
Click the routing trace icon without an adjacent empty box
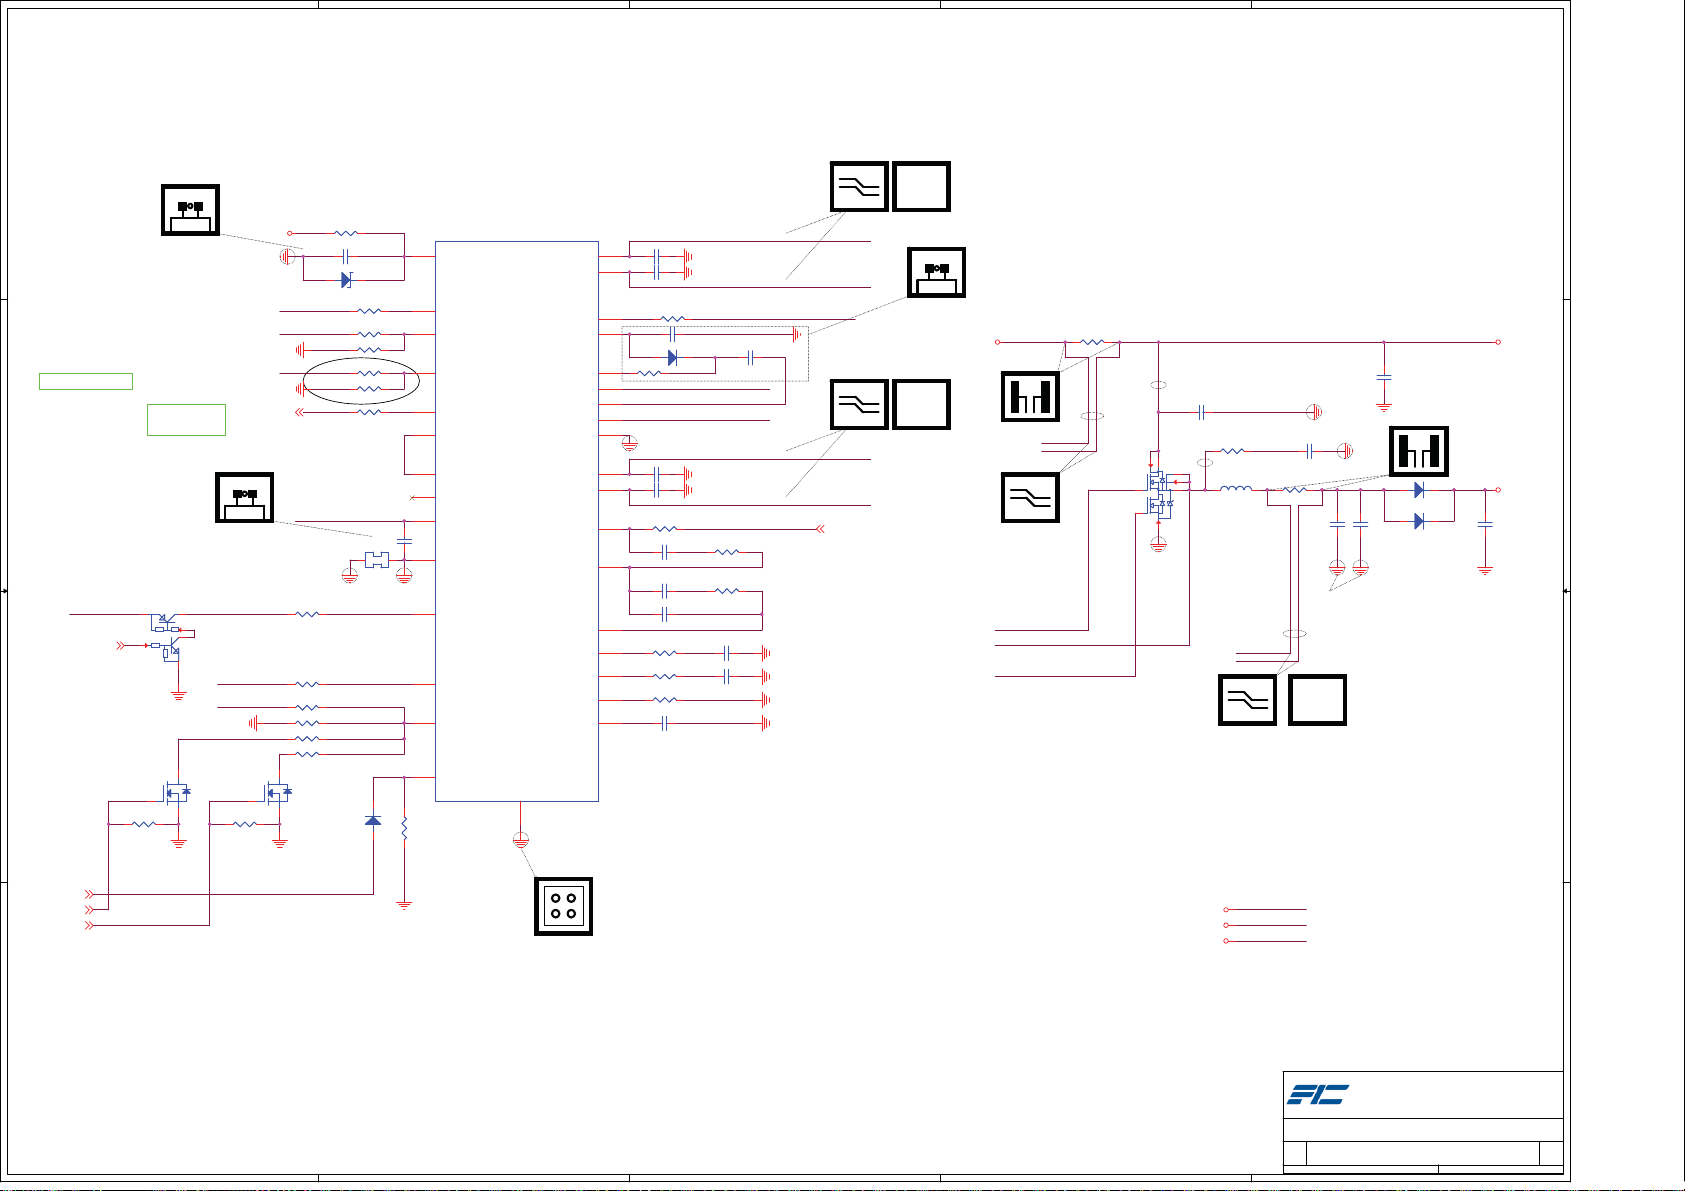point(1031,498)
